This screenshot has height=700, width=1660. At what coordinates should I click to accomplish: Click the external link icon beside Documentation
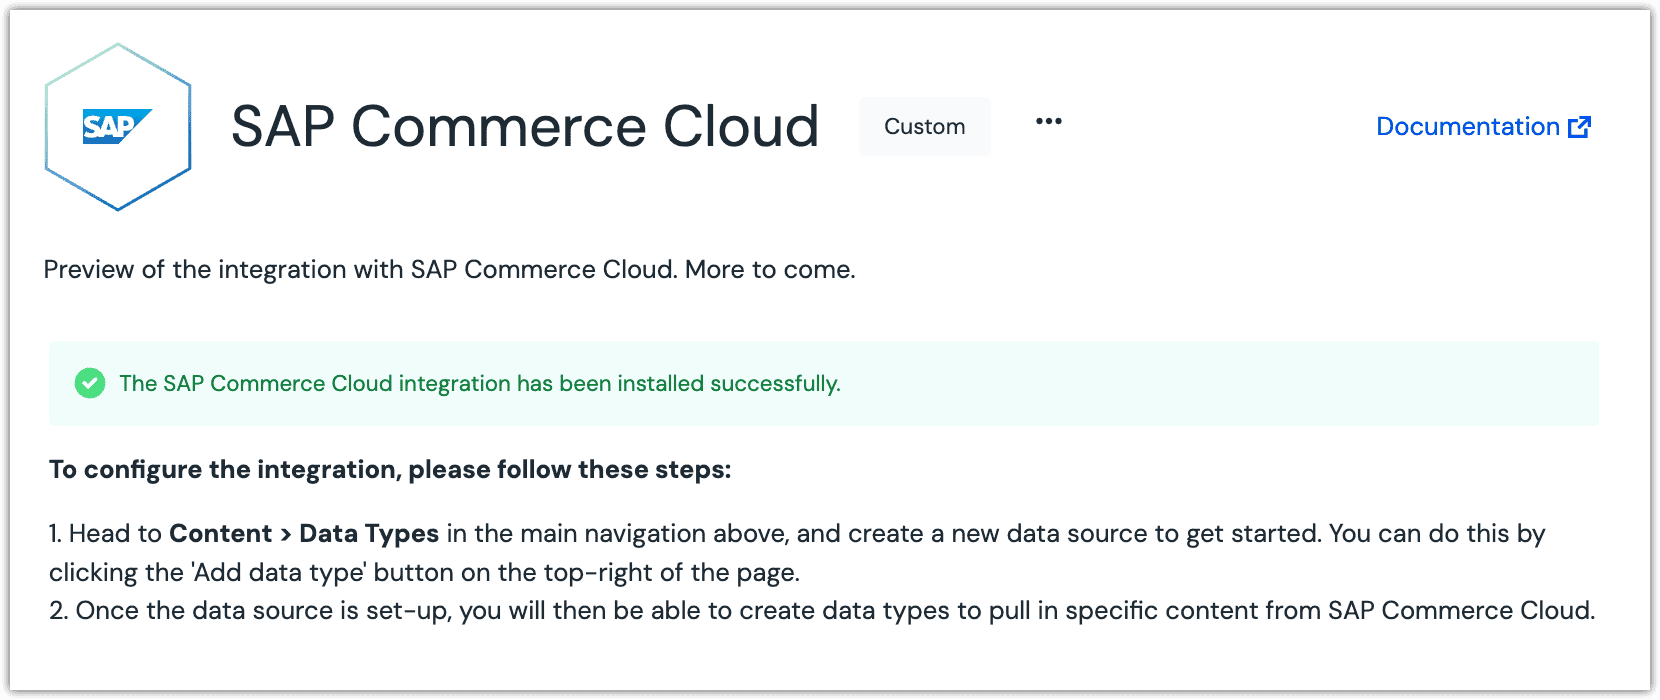click(1580, 127)
